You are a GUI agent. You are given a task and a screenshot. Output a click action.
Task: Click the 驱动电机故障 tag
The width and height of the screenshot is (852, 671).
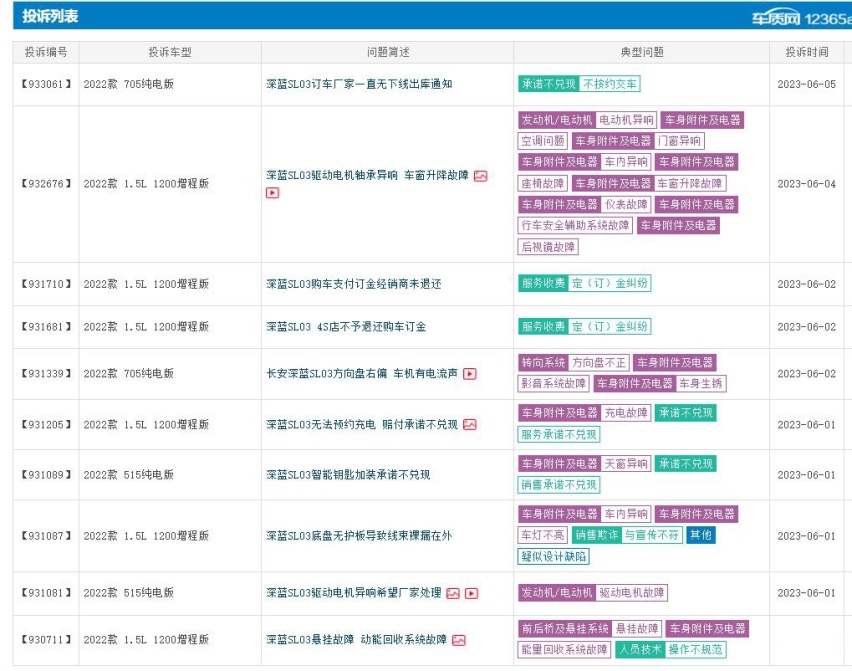pyautogui.click(x=632, y=593)
